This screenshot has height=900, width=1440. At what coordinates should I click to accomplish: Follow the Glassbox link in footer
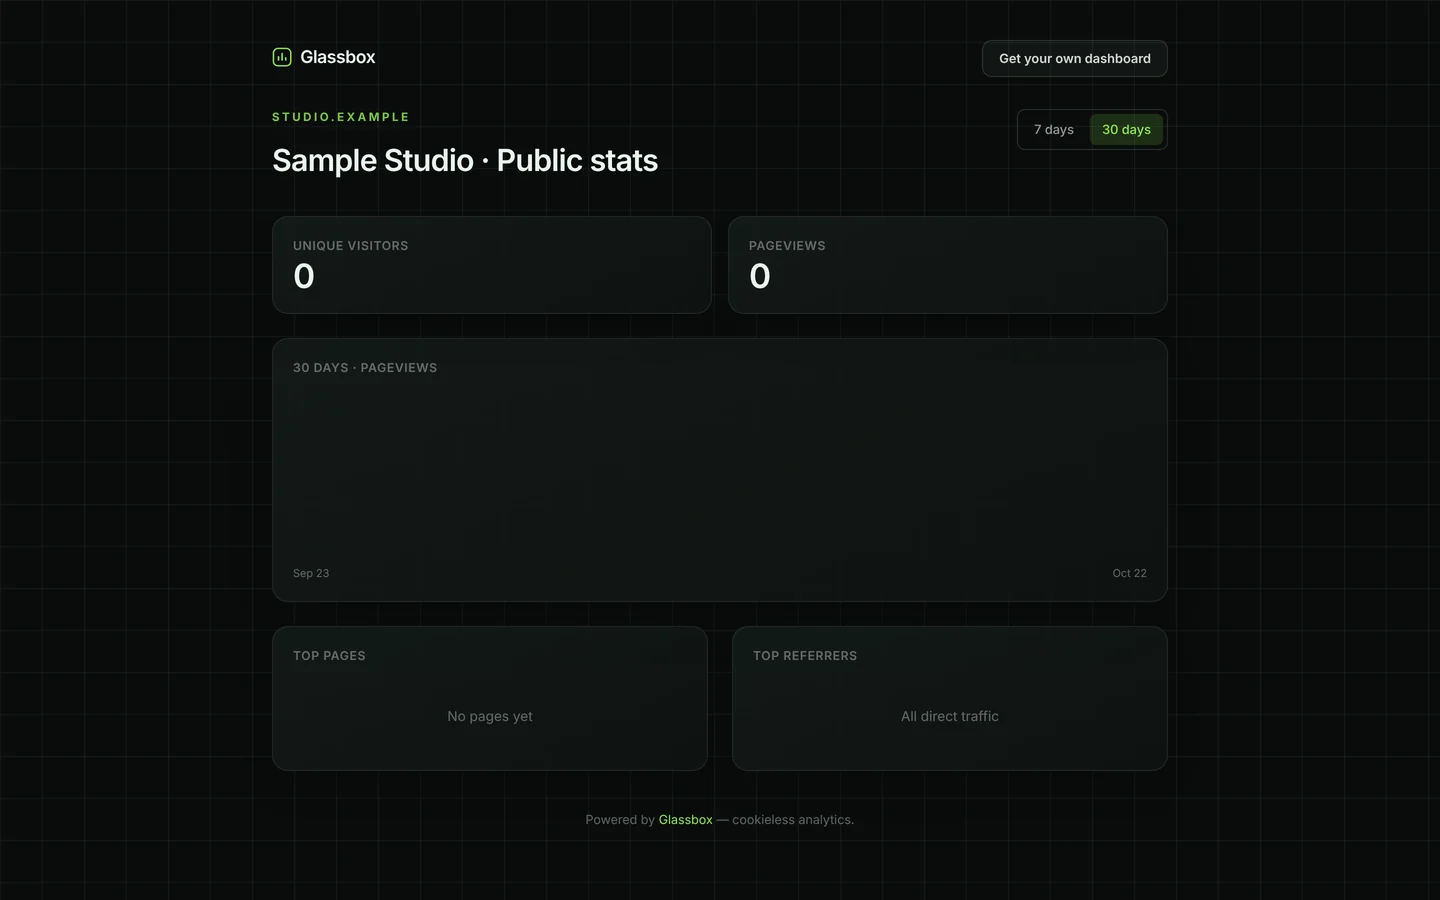tap(685, 820)
